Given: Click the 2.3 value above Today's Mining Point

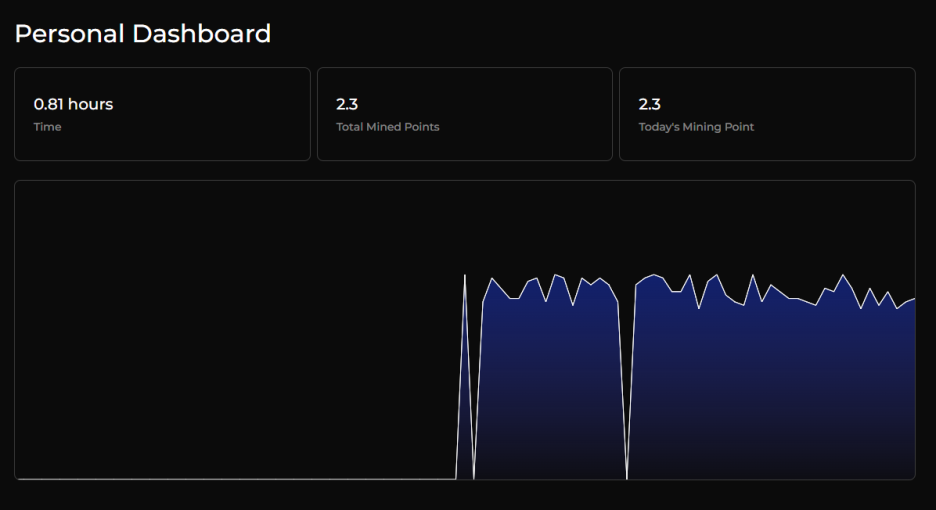Looking at the screenshot, I should (649, 104).
